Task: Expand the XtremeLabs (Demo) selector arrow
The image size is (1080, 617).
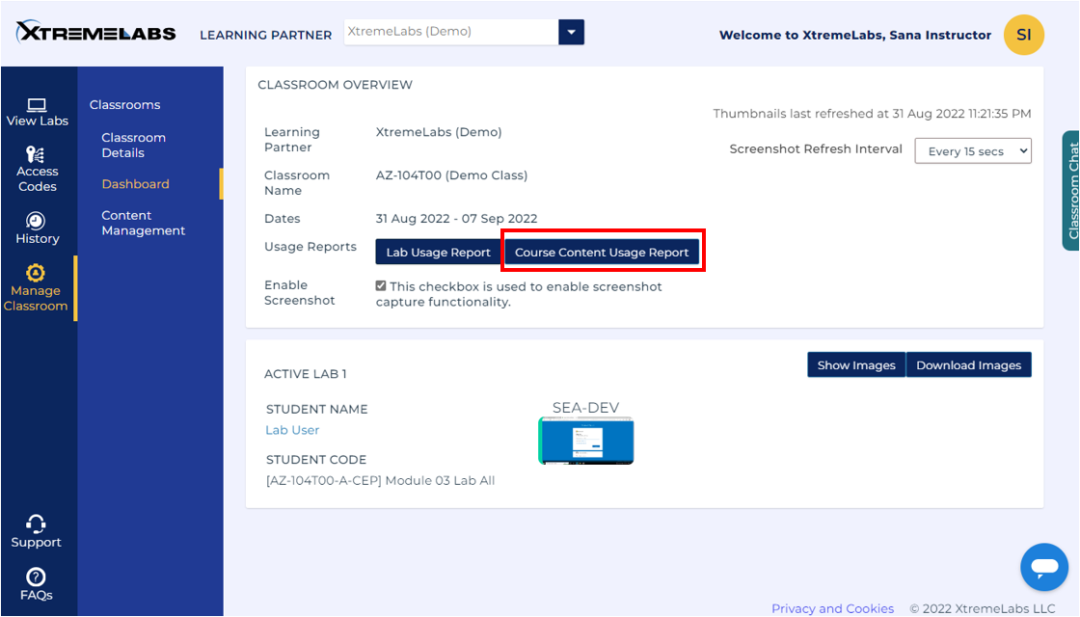Action: tap(571, 31)
